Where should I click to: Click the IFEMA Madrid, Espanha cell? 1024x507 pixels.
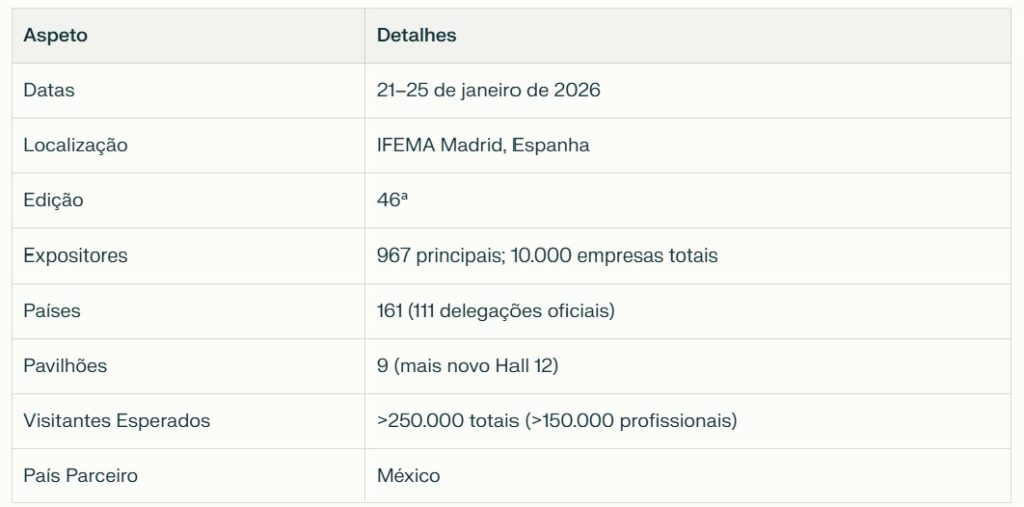coord(483,146)
